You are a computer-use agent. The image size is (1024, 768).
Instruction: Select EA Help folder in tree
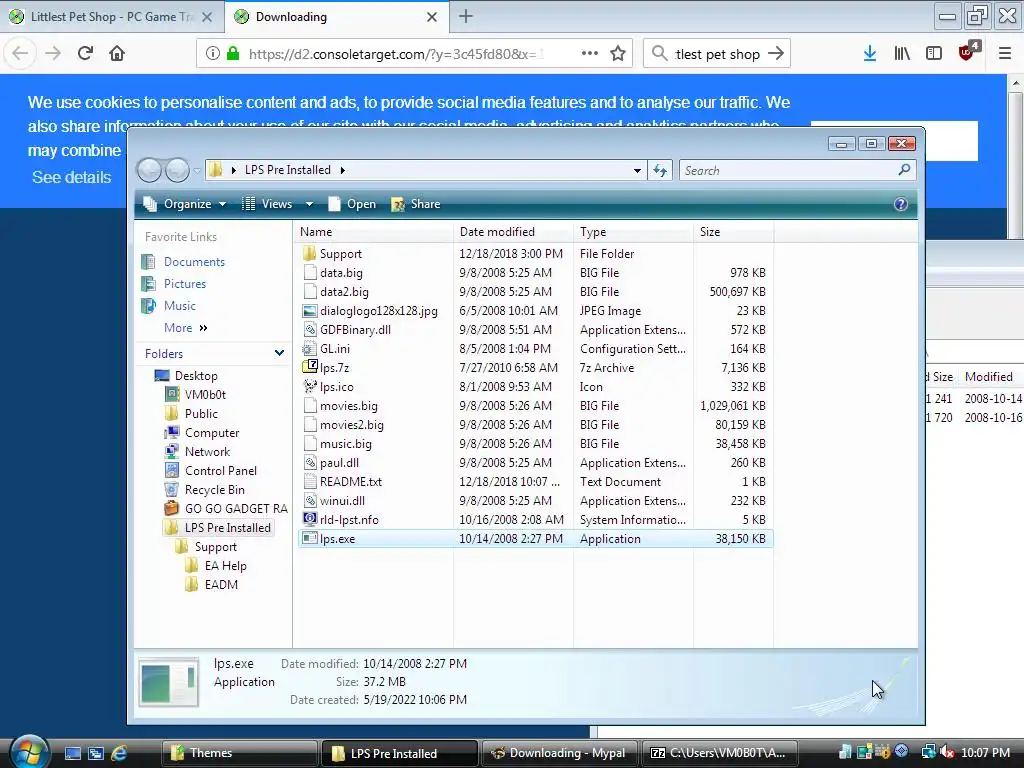(225, 566)
